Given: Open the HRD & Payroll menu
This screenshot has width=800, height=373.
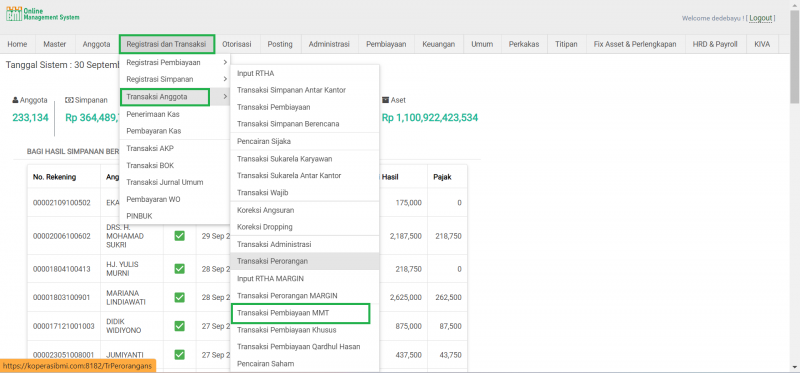Looking at the screenshot, I should pyautogui.click(x=715, y=44).
